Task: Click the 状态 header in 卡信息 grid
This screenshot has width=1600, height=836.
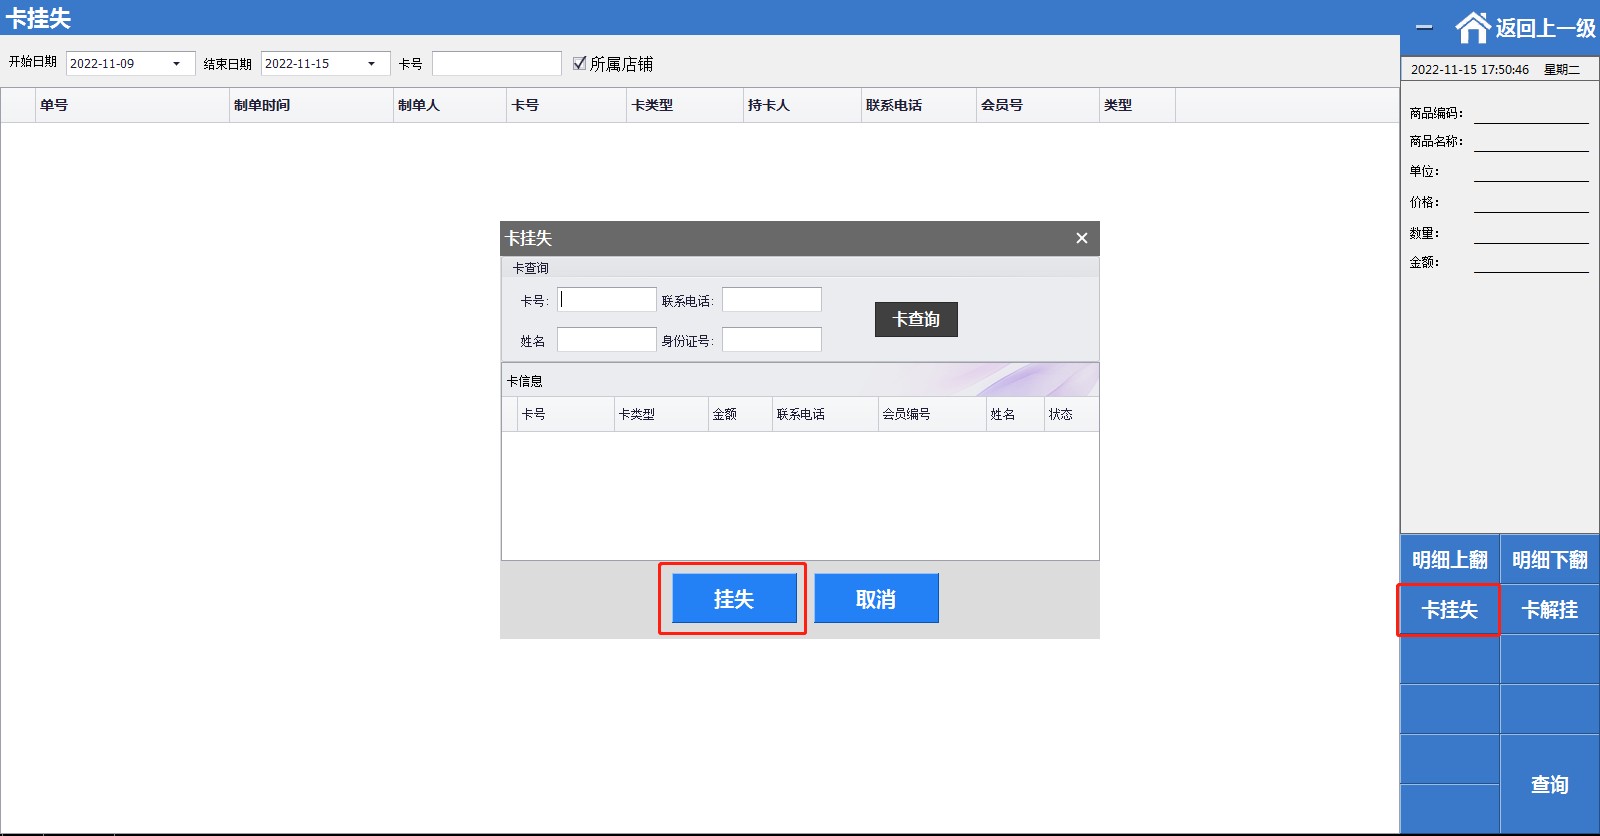Action: tap(1071, 414)
